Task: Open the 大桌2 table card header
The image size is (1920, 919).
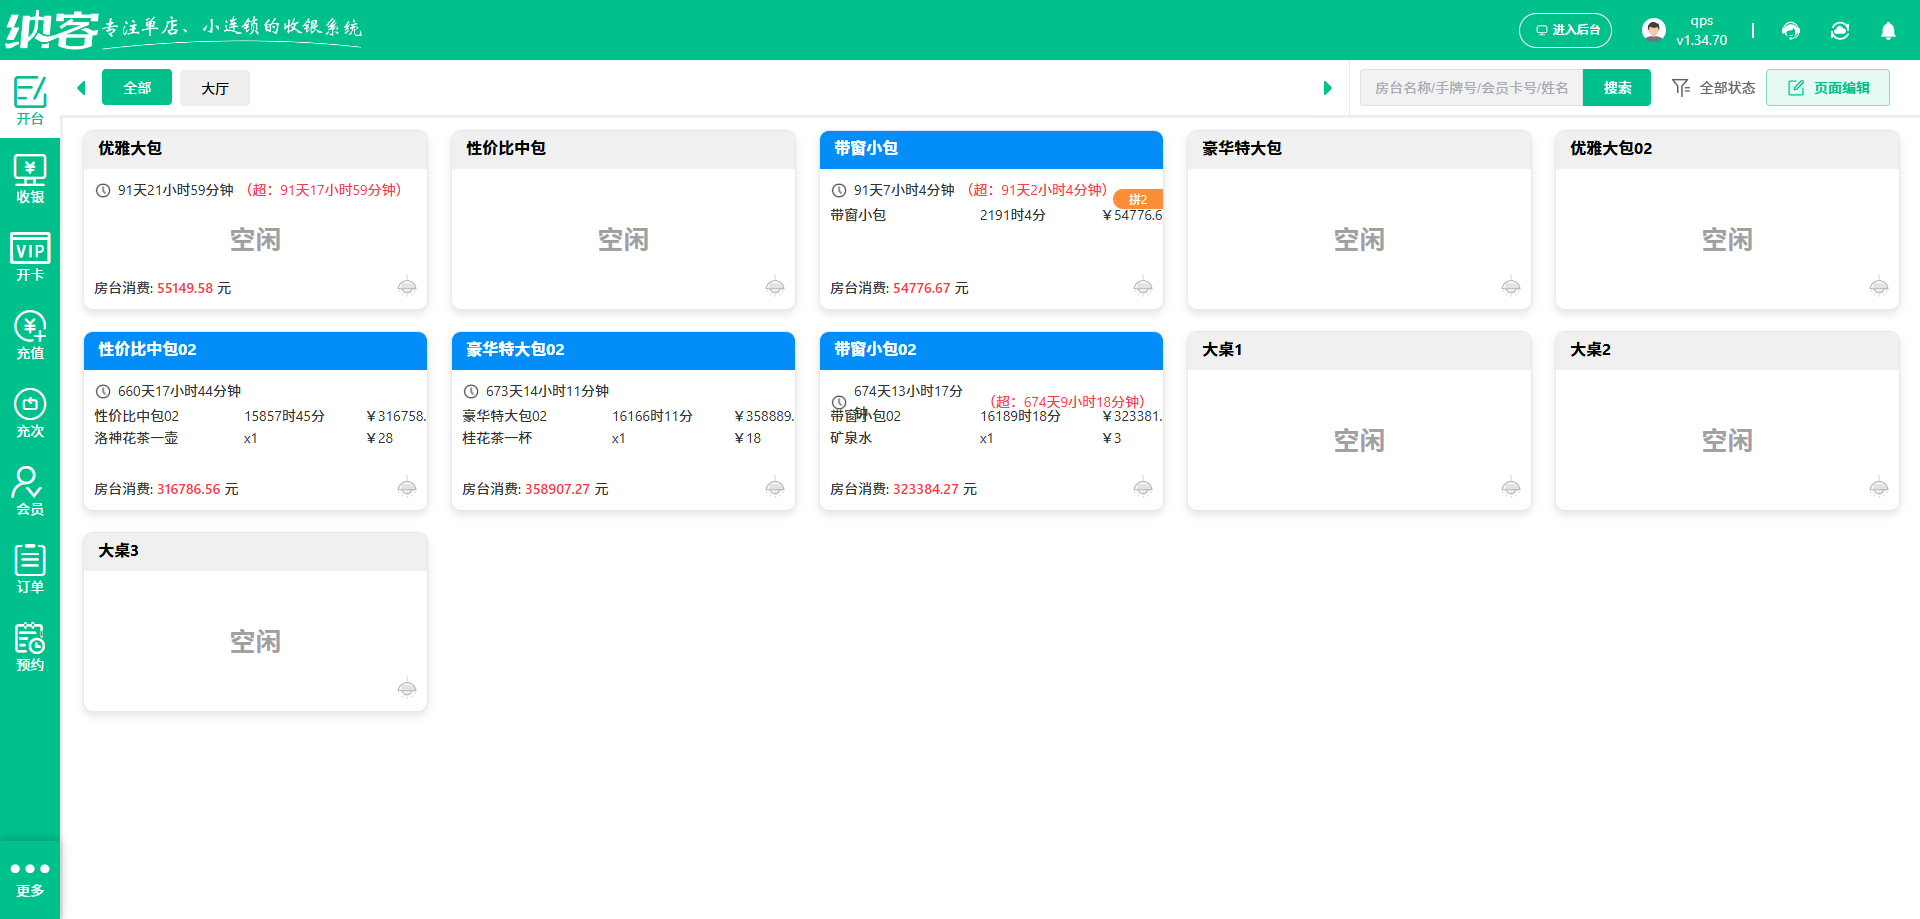Action: click(1727, 350)
